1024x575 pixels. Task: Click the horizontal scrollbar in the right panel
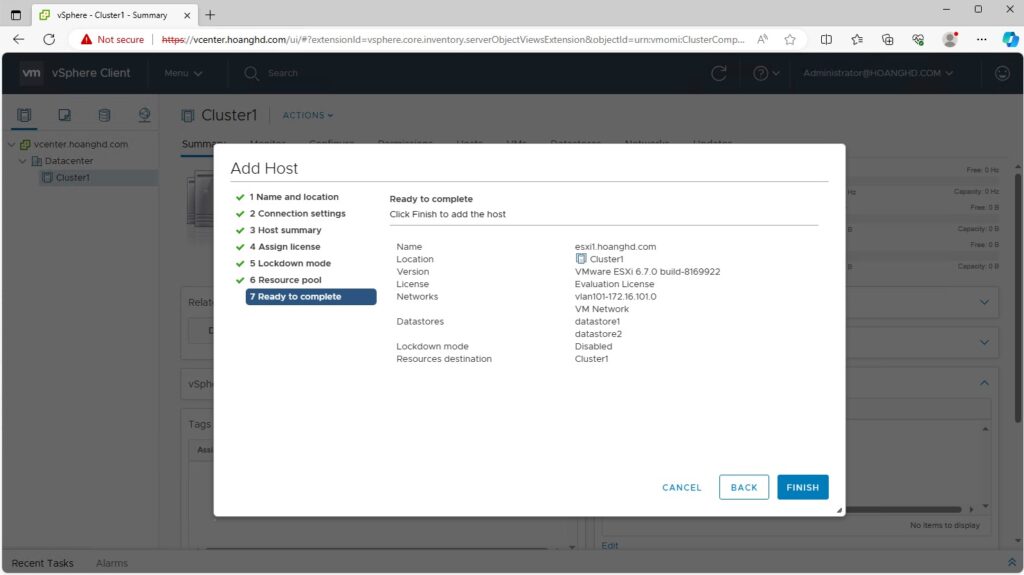903,509
